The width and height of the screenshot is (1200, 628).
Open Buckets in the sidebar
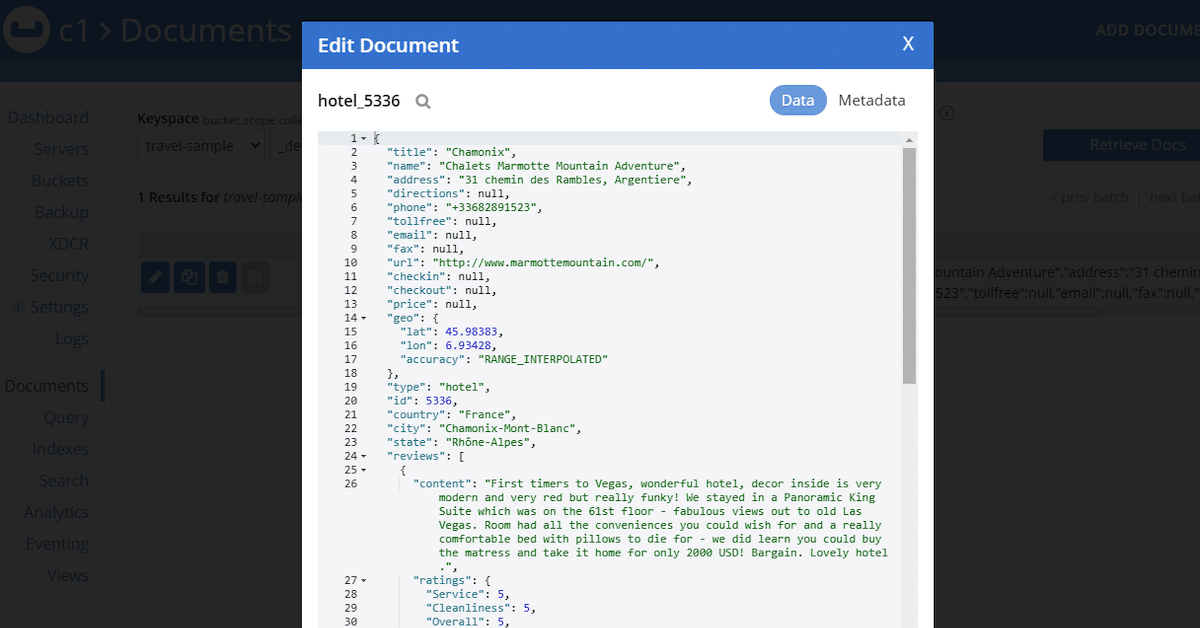tap(60, 181)
